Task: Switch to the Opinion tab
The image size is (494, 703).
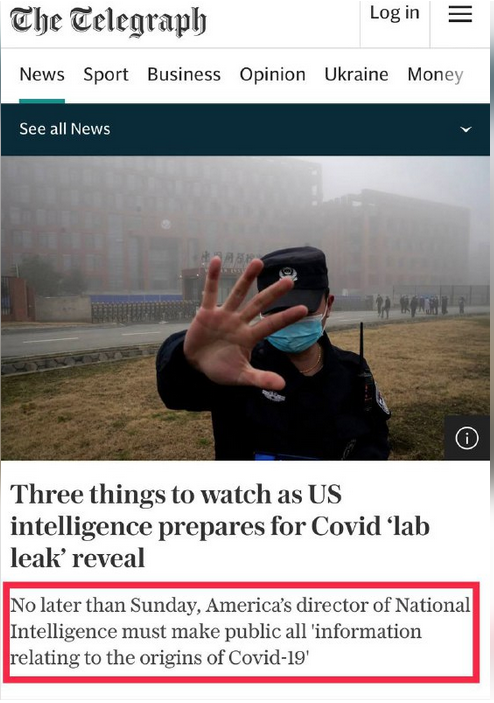Action: click(273, 74)
